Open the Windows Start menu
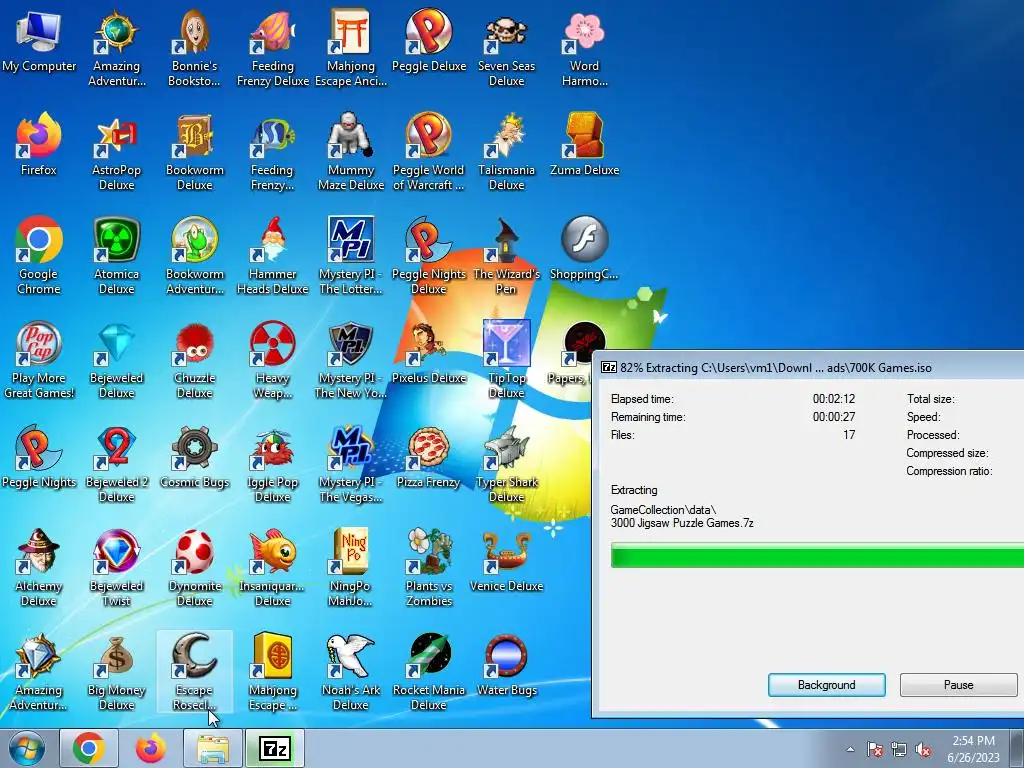The height and width of the screenshot is (768, 1024). (x=26, y=748)
